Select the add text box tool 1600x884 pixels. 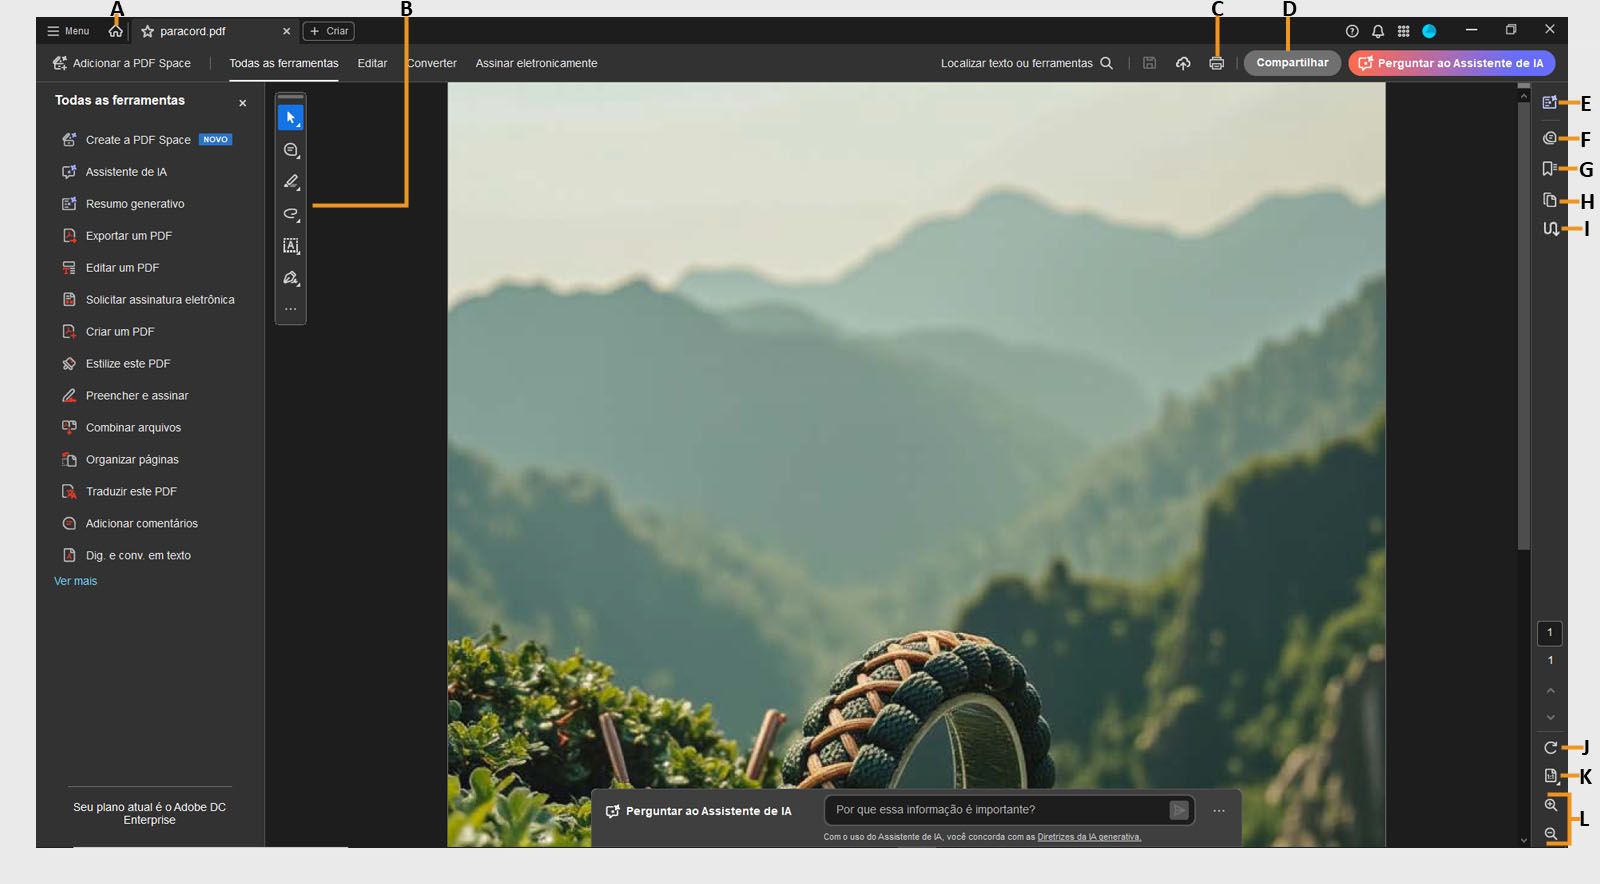[x=291, y=246]
